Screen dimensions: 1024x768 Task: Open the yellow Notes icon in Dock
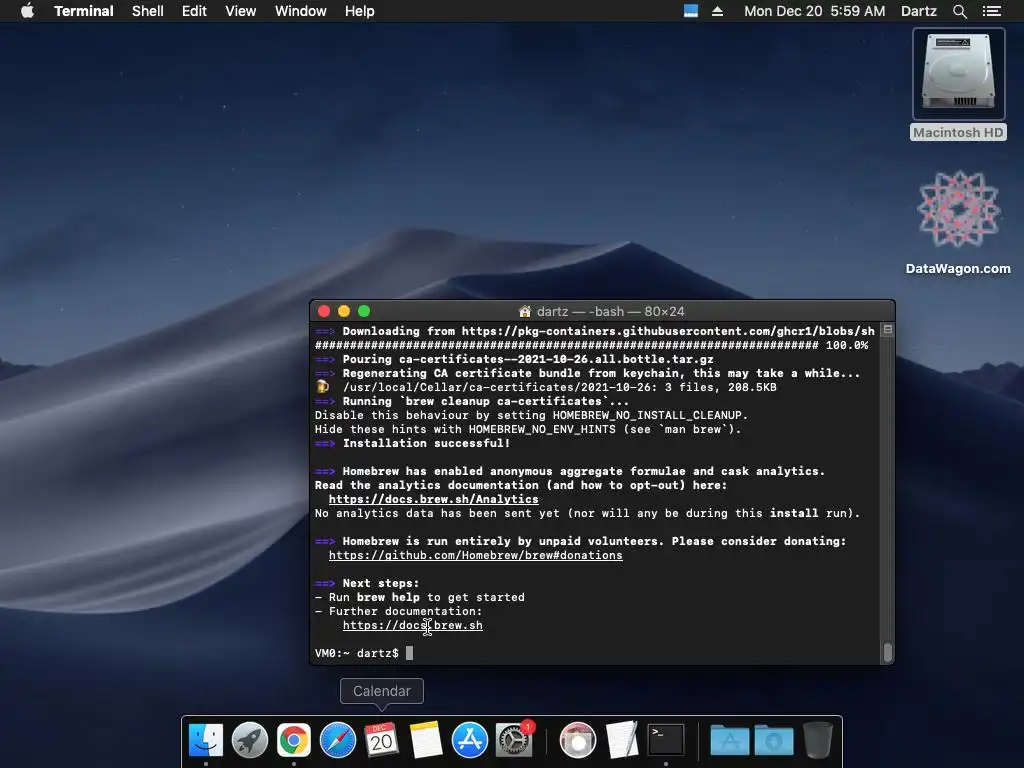pyautogui.click(x=426, y=741)
